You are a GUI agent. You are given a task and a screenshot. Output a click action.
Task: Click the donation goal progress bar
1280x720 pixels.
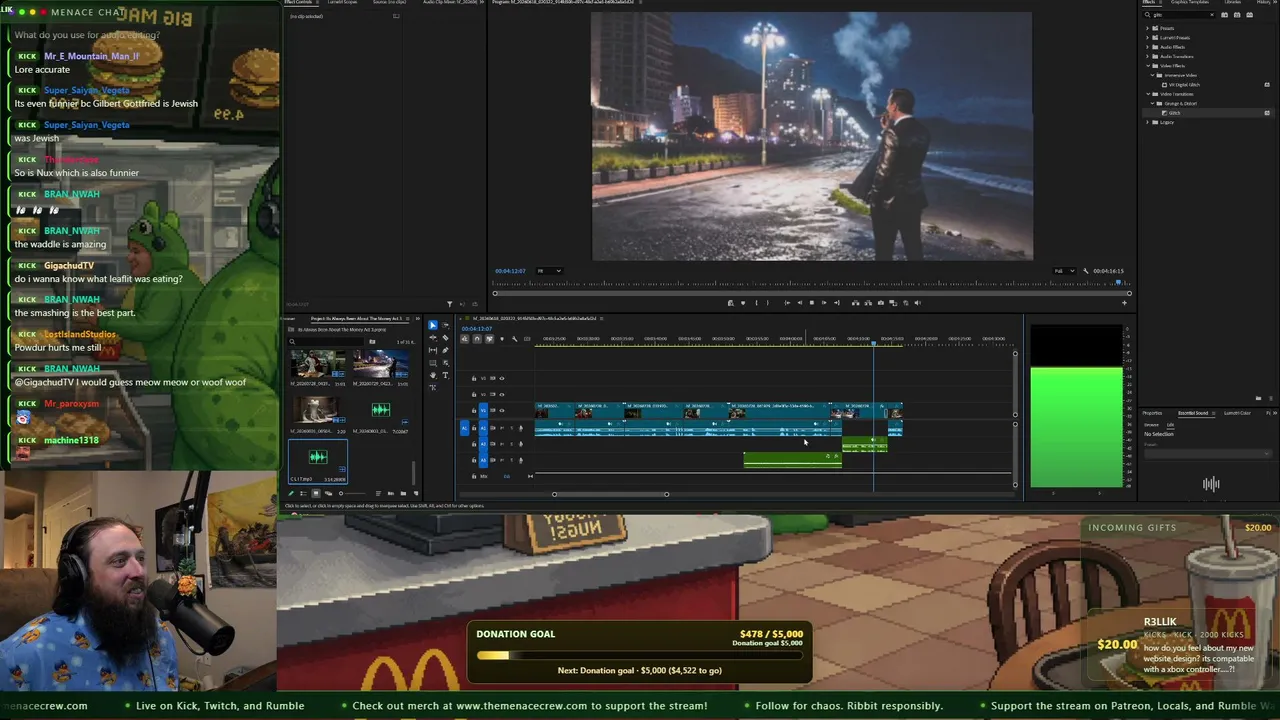[639, 656]
